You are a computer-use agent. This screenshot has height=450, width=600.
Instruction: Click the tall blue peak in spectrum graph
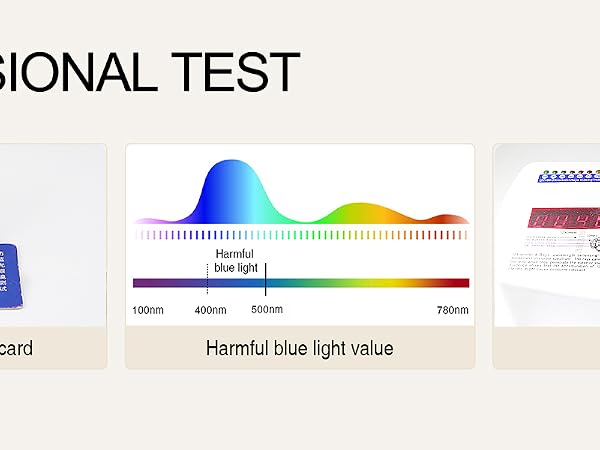click(233, 191)
